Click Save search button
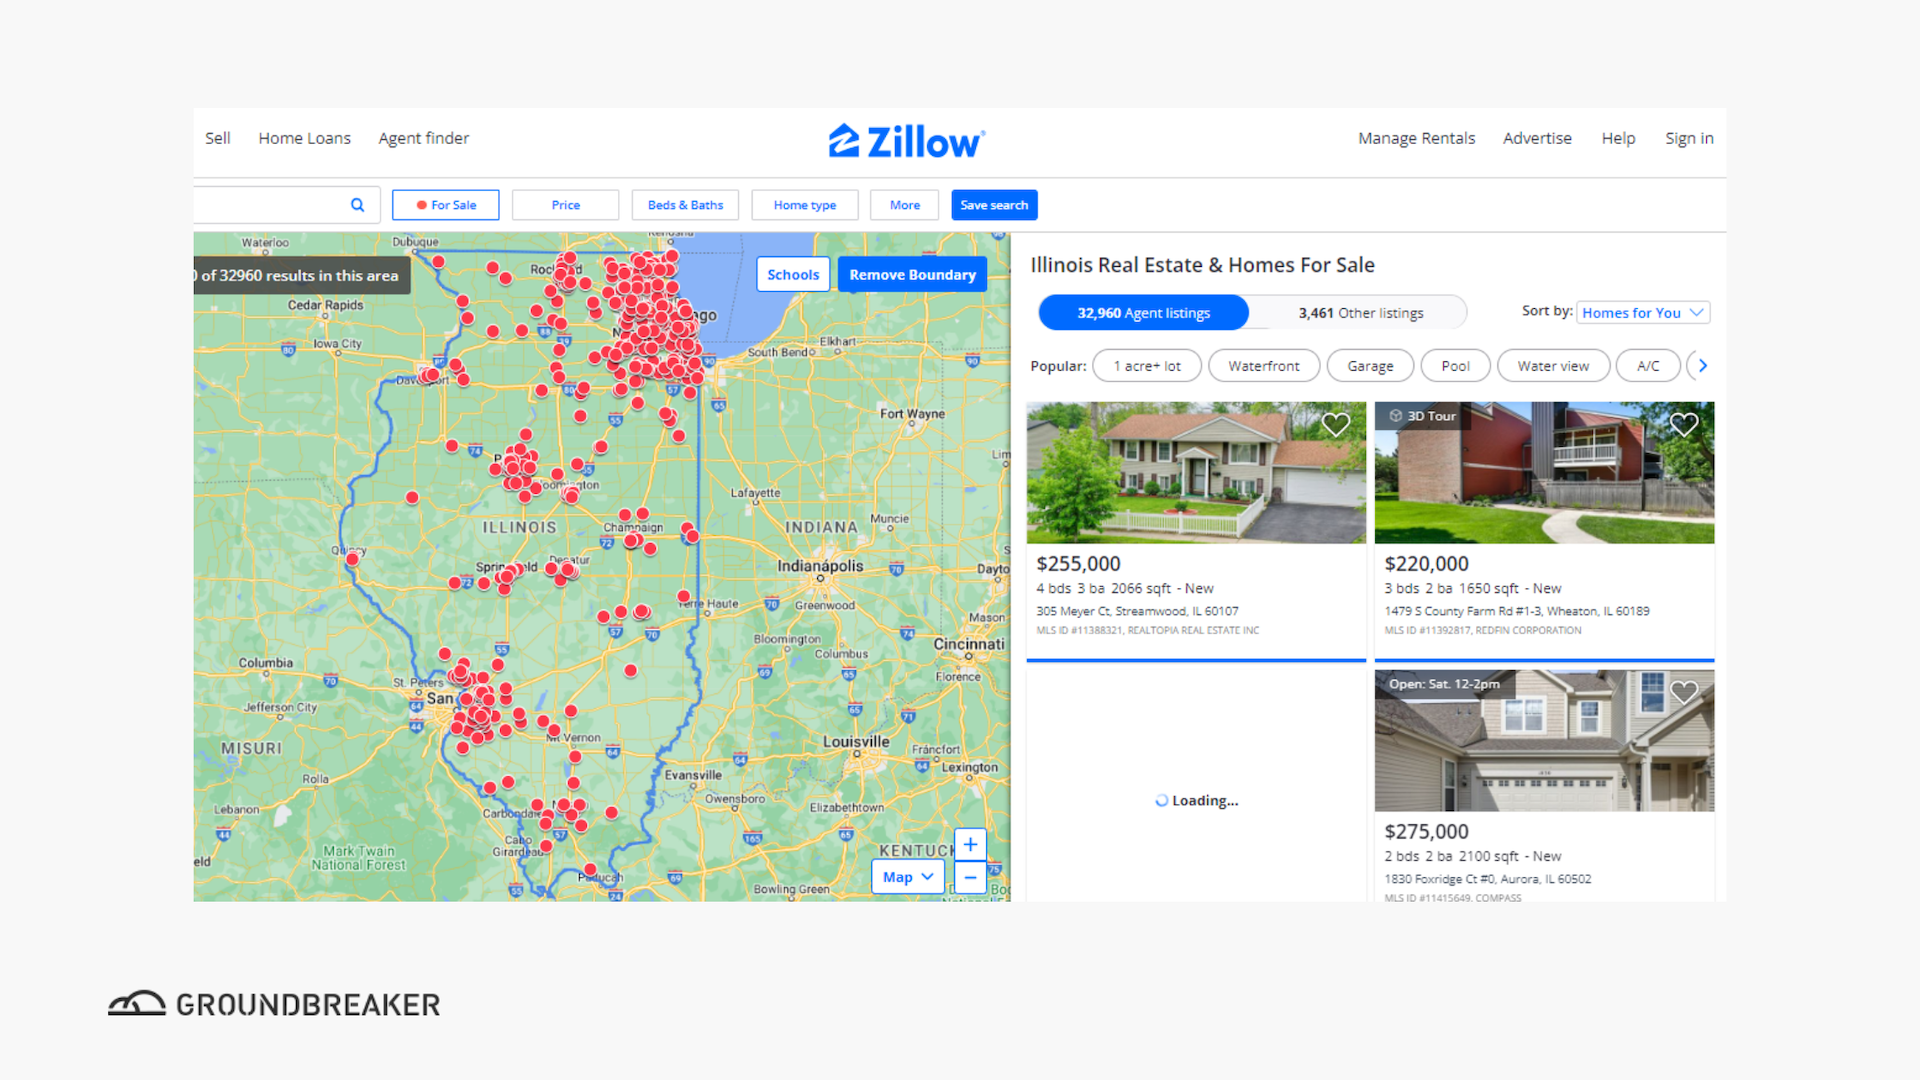The width and height of the screenshot is (1920, 1080). pos(994,205)
